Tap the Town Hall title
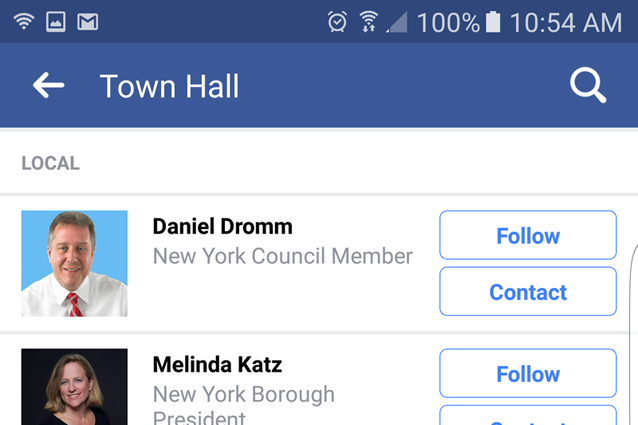Screen dimensions: 638x425 (x=169, y=86)
